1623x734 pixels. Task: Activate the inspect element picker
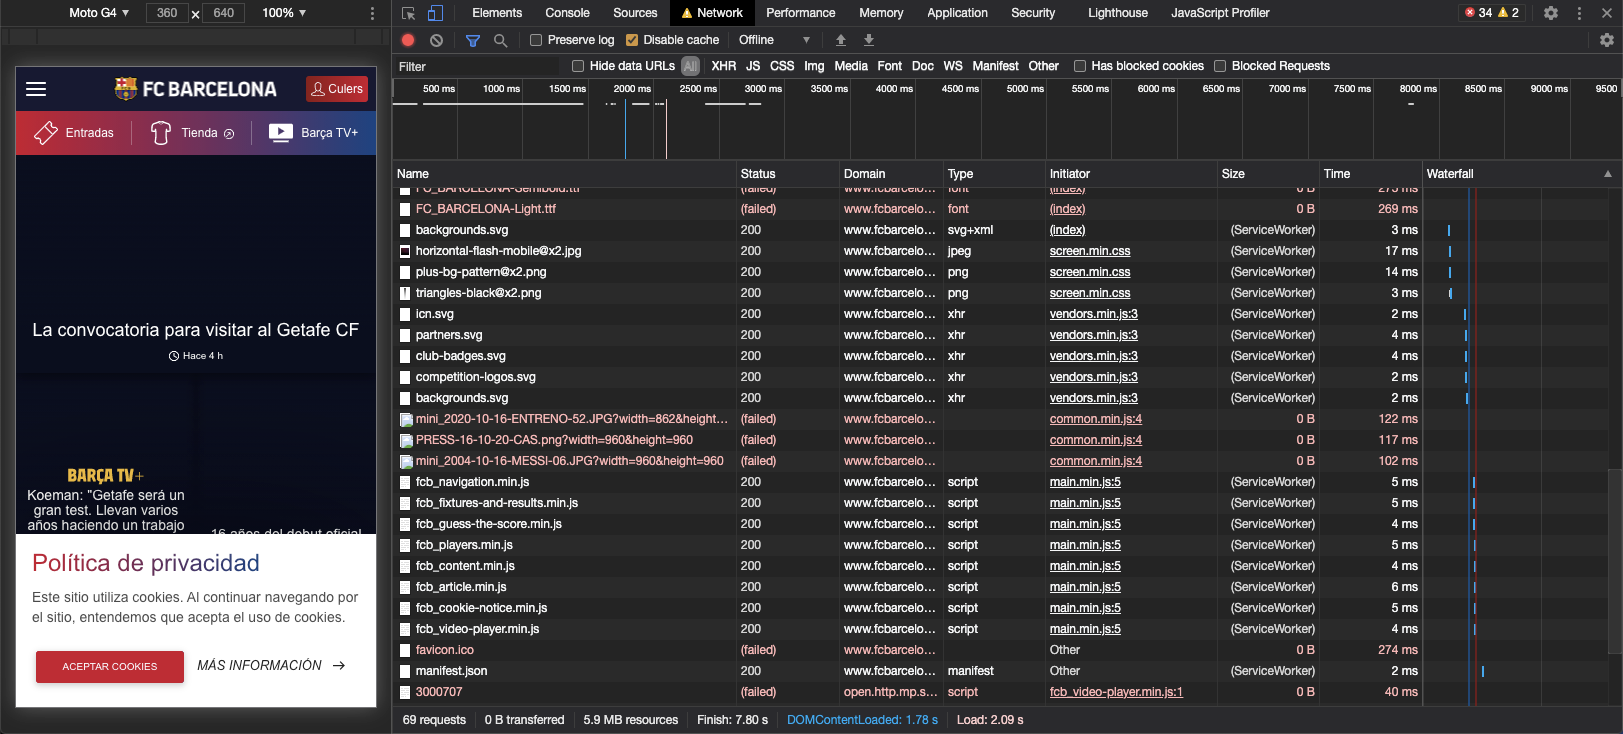[408, 13]
